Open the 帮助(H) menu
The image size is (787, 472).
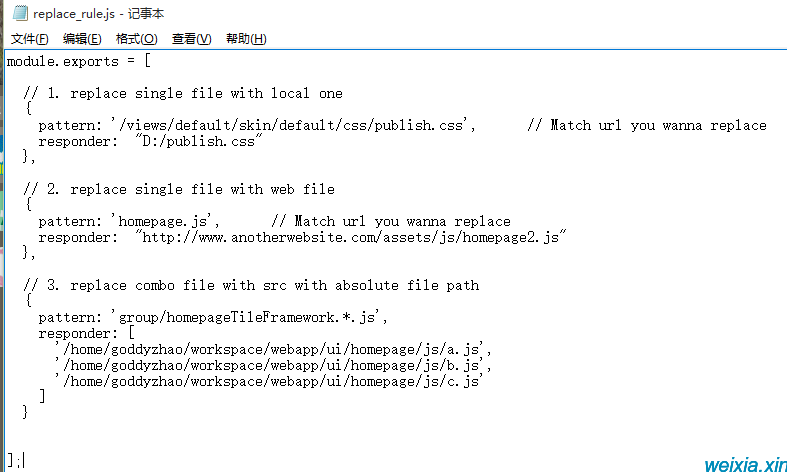pyautogui.click(x=246, y=39)
